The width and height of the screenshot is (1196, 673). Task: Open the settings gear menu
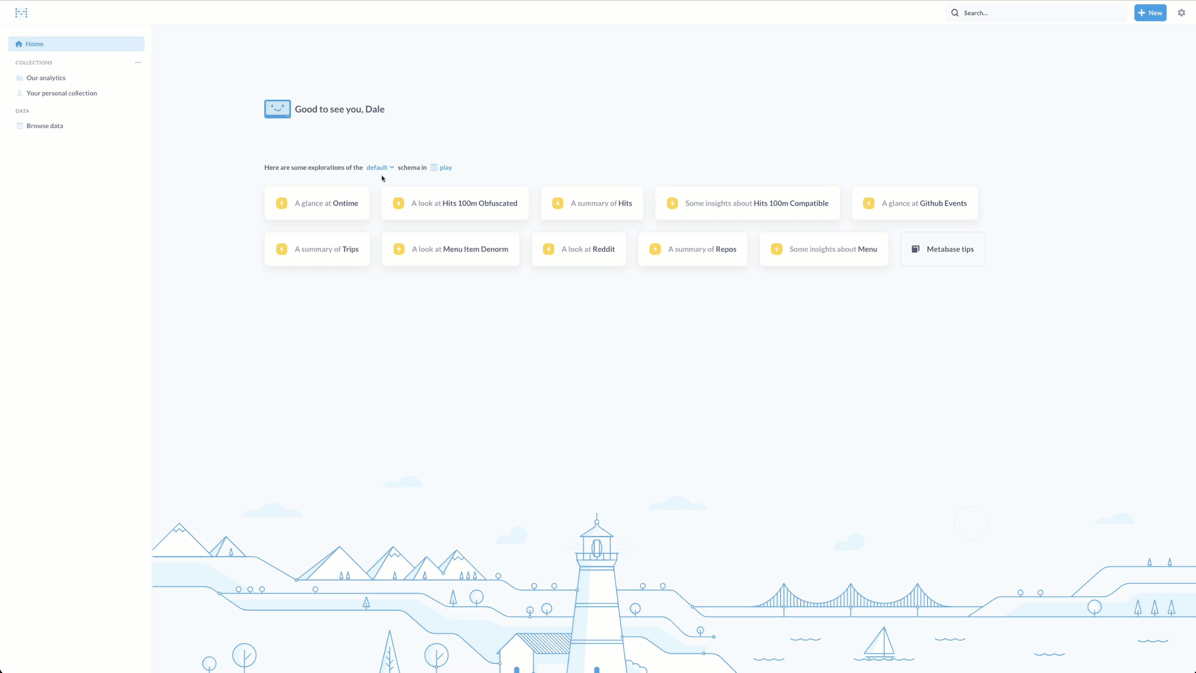(1181, 13)
